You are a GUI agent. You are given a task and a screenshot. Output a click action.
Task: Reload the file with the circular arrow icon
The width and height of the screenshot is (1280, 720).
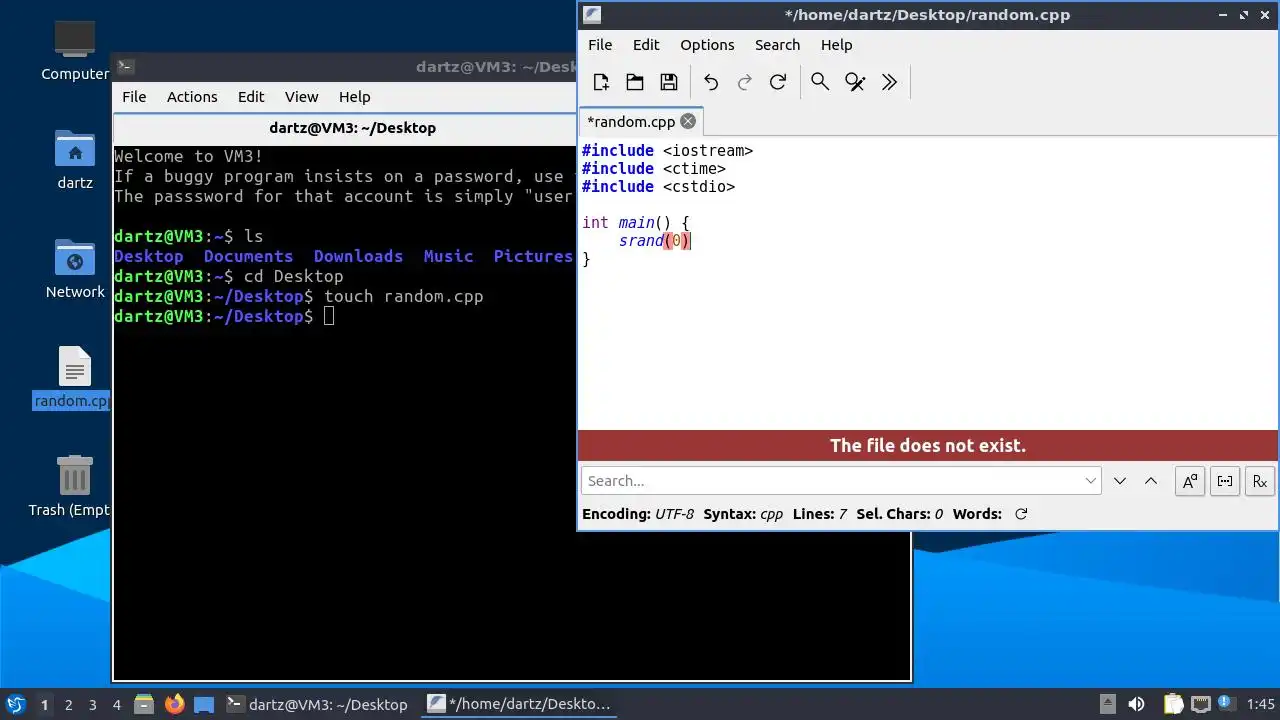[x=778, y=82]
